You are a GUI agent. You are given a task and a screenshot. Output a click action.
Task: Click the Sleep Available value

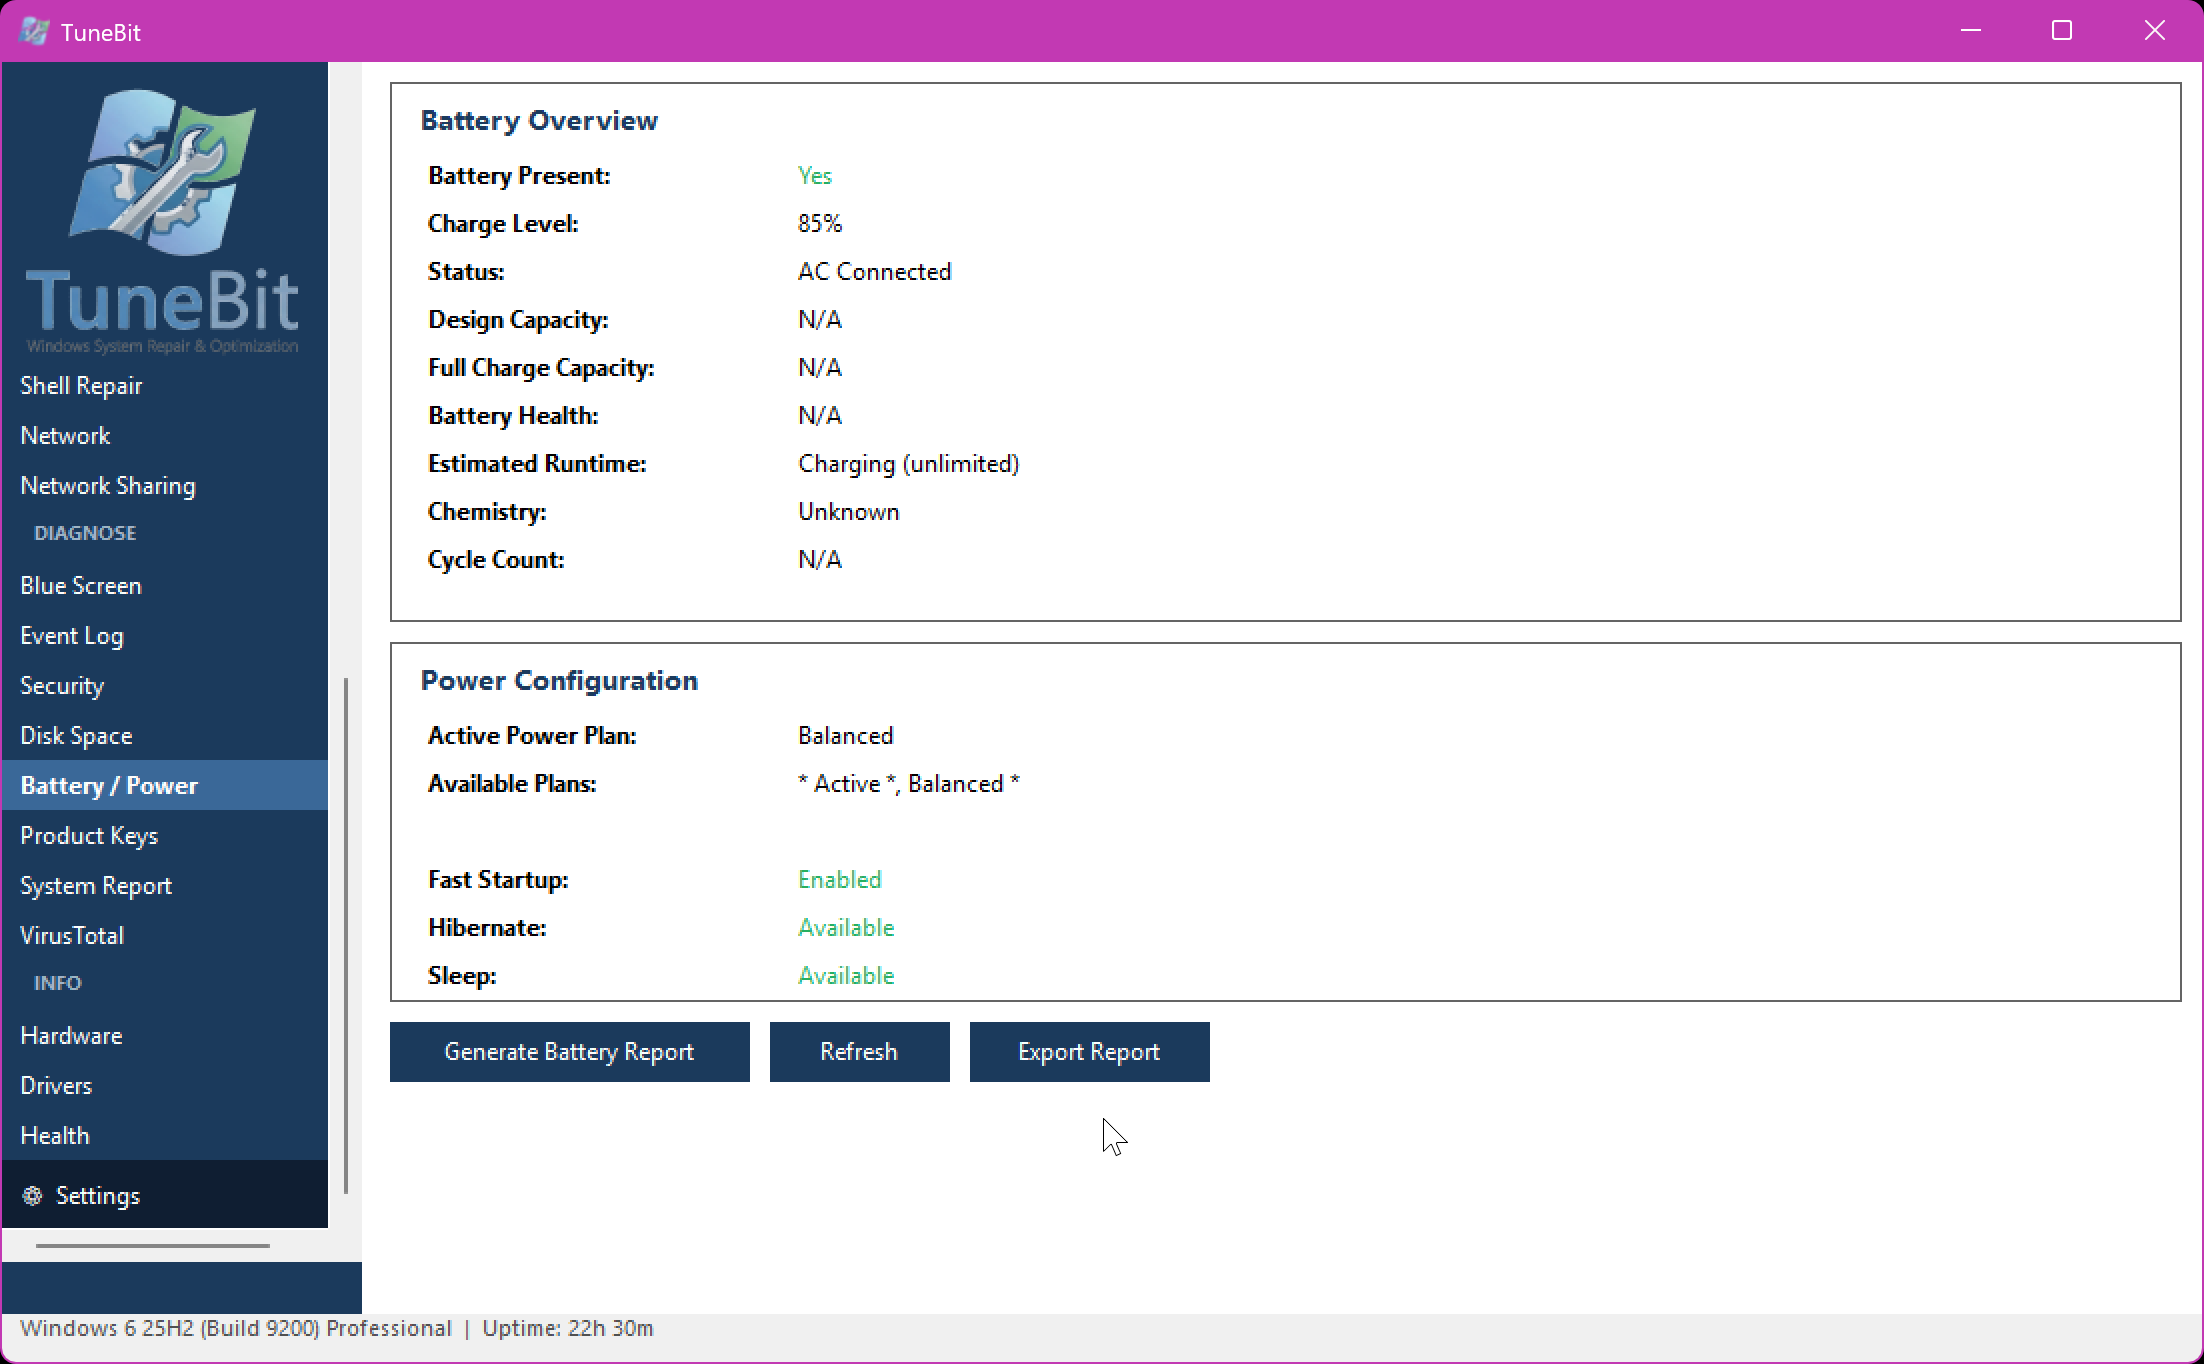[846, 975]
